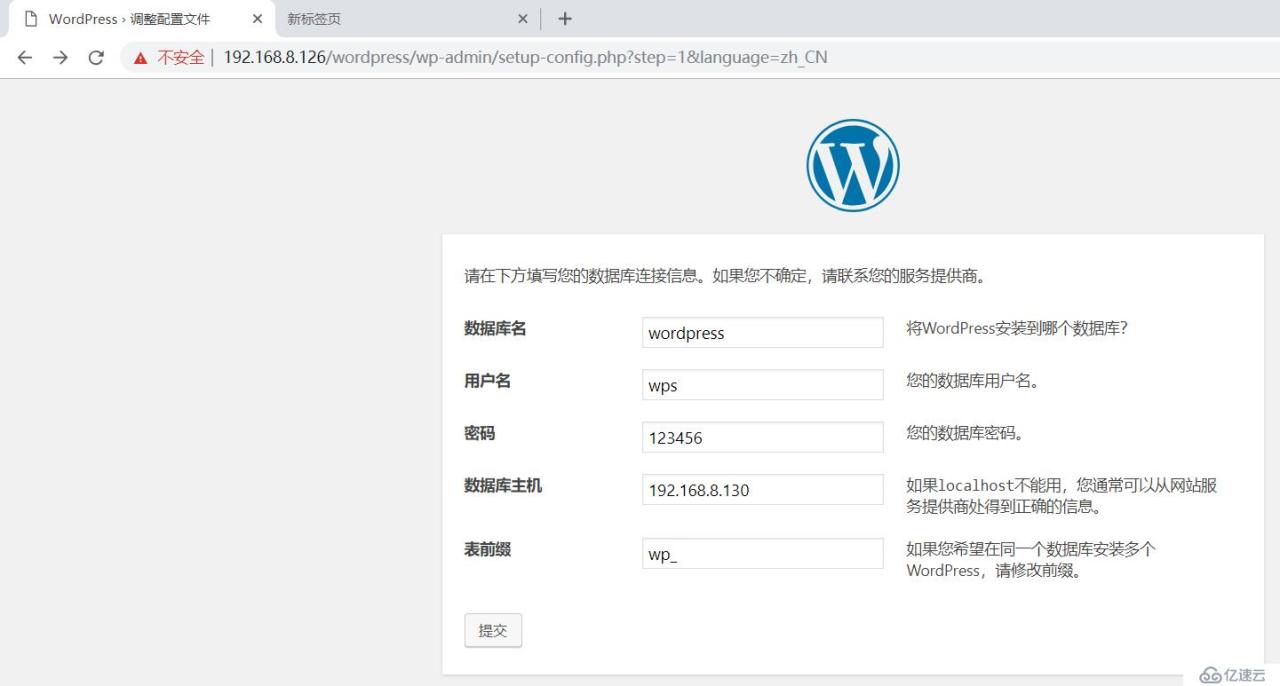Click the 提交 submit button
The image size is (1280, 686).
coord(492,630)
